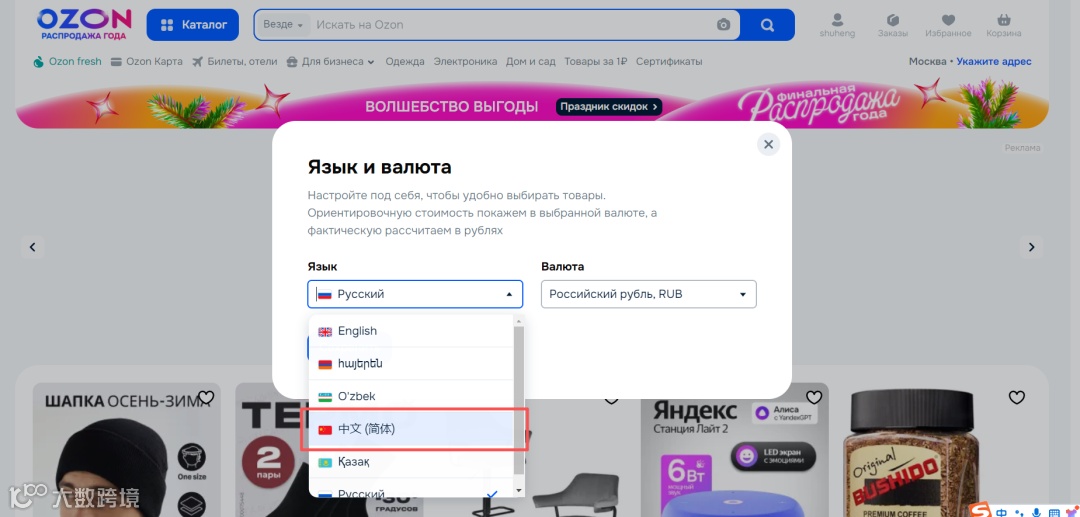This screenshot has width=1080, height=517.
Task: Open the Сертификаты category
Action: click(669, 61)
